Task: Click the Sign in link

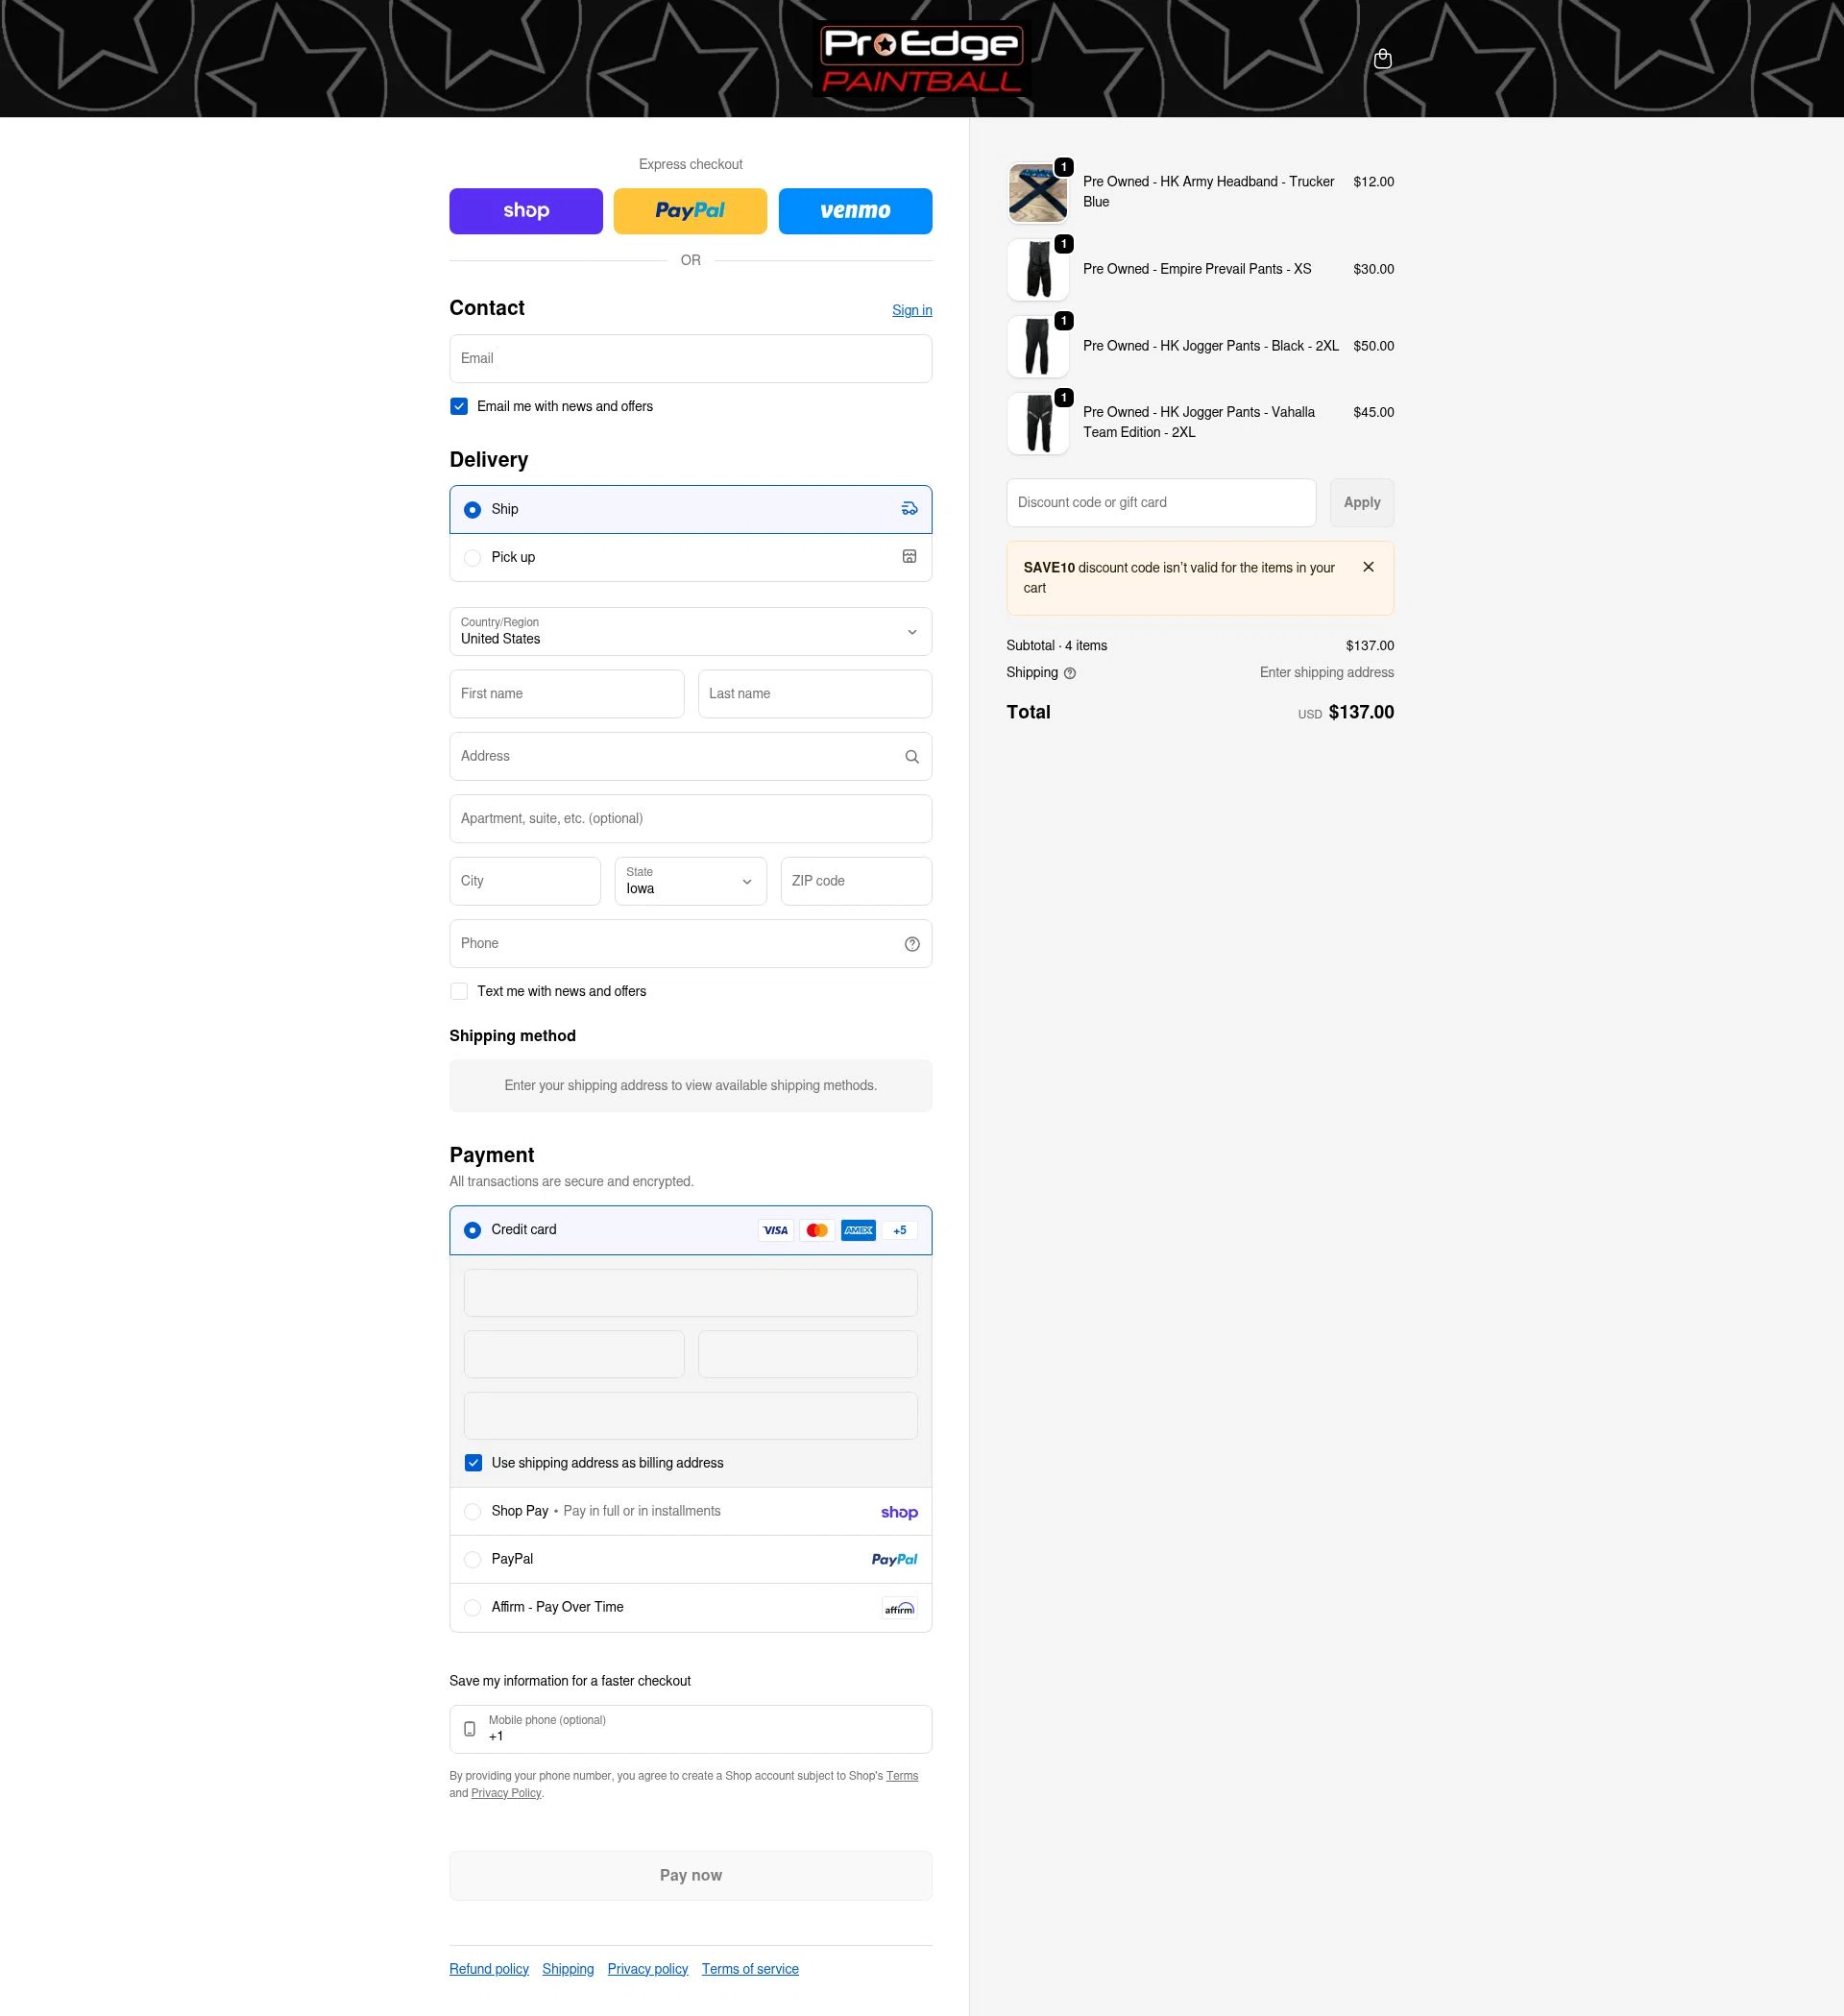Action: (911, 310)
